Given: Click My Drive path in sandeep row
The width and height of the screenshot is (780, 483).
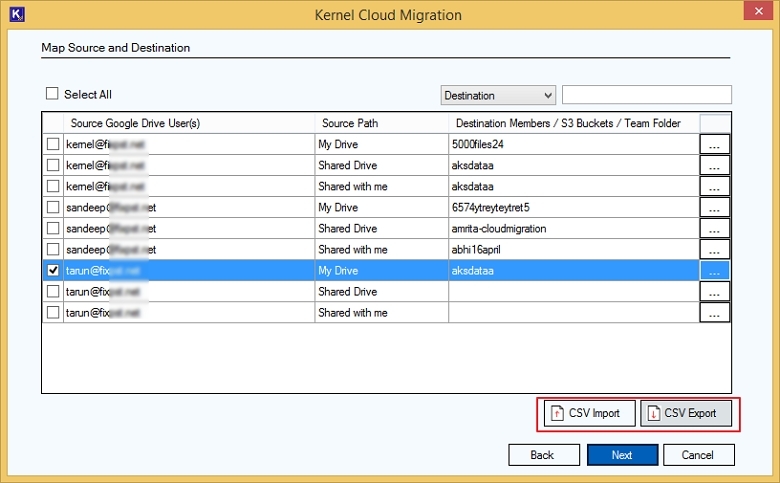Looking at the screenshot, I should click(x=382, y=207).
